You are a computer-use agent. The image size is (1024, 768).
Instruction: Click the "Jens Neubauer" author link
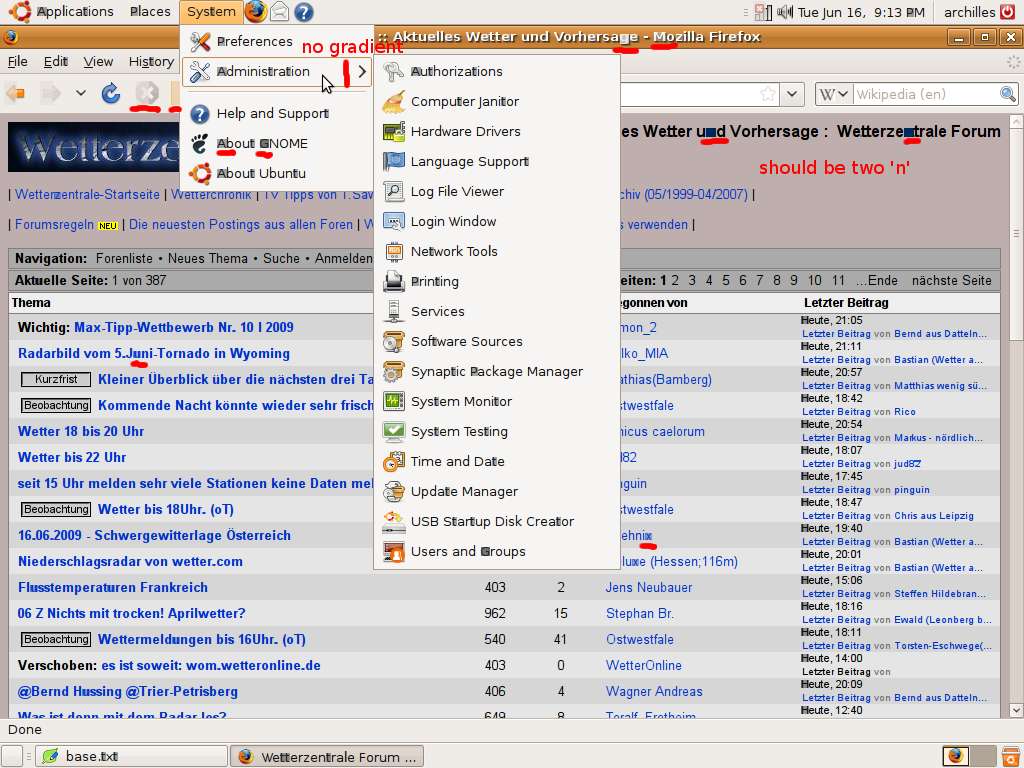(648, 587)
